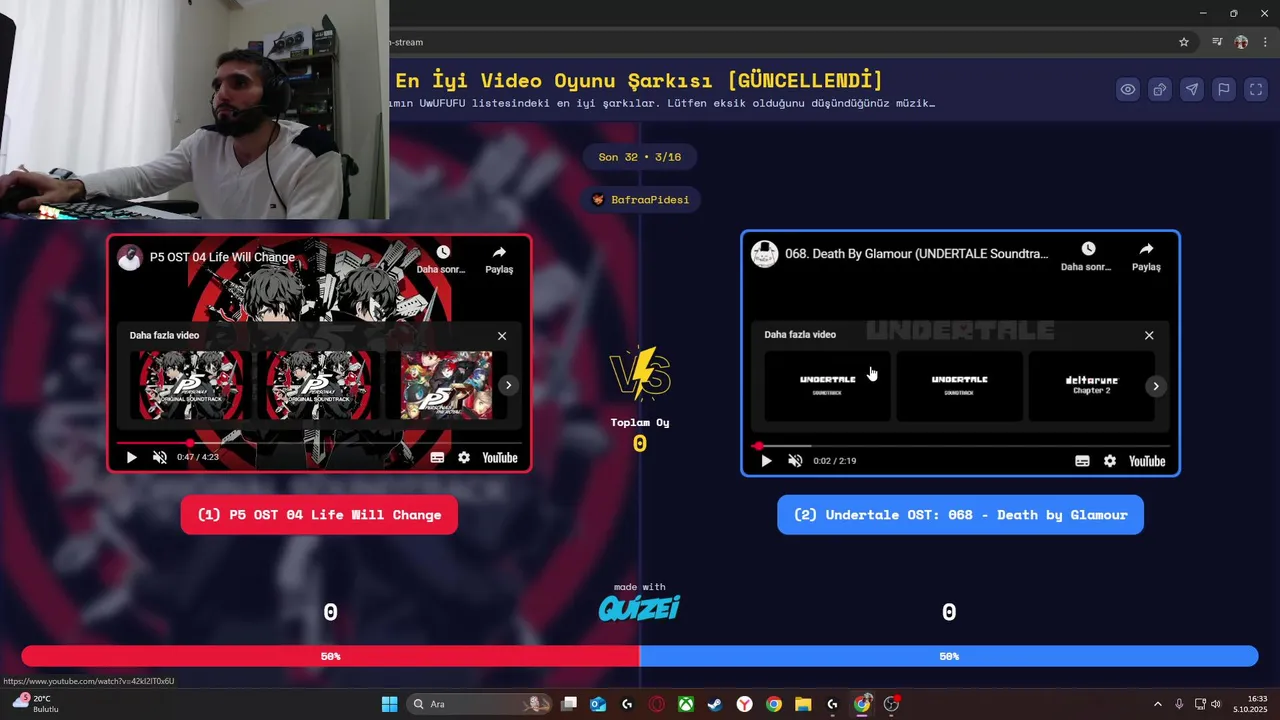1280x720 pixels.
Task: Click the blue 50% vote bar
Action: coord(949,656)
